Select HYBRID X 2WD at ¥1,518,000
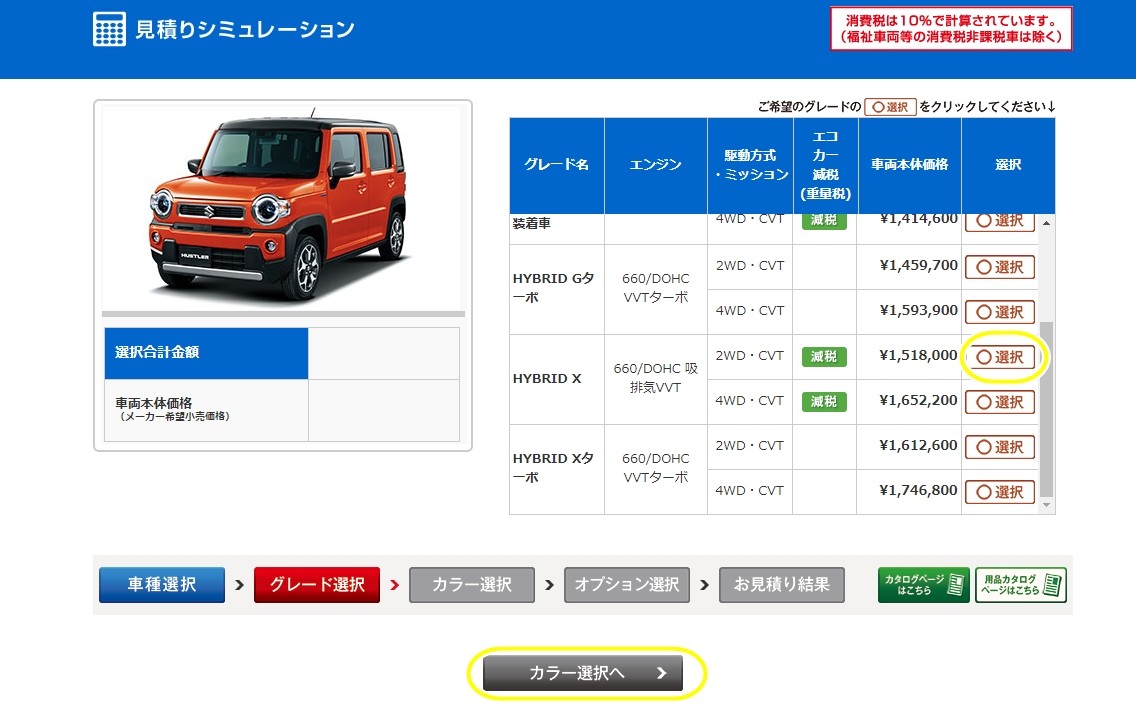Image resolution: width=1136 pixels, height=709 pixels. tap(1000, 357)
